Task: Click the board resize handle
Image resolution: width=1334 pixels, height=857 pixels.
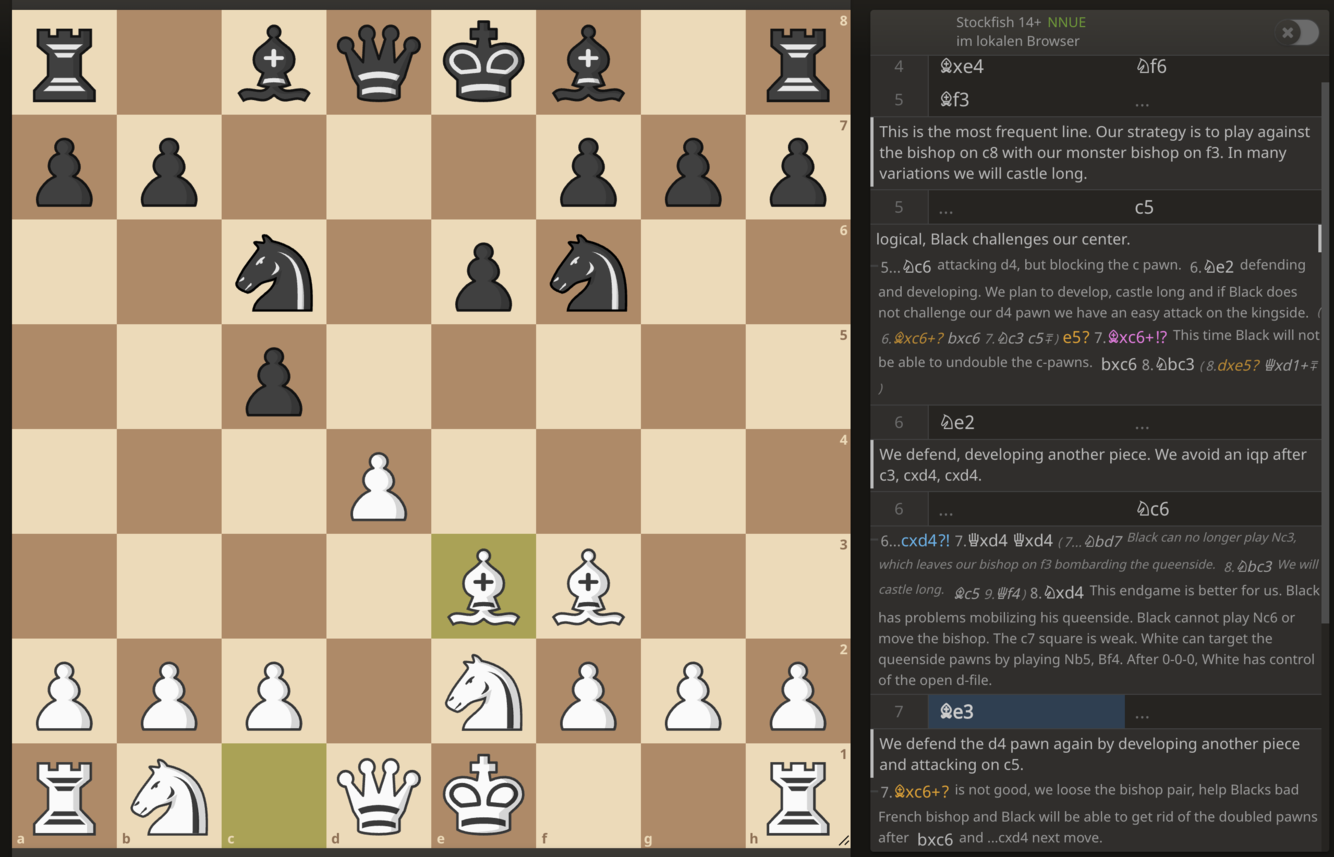Action: pyautogui.click(x=843, y=841)
